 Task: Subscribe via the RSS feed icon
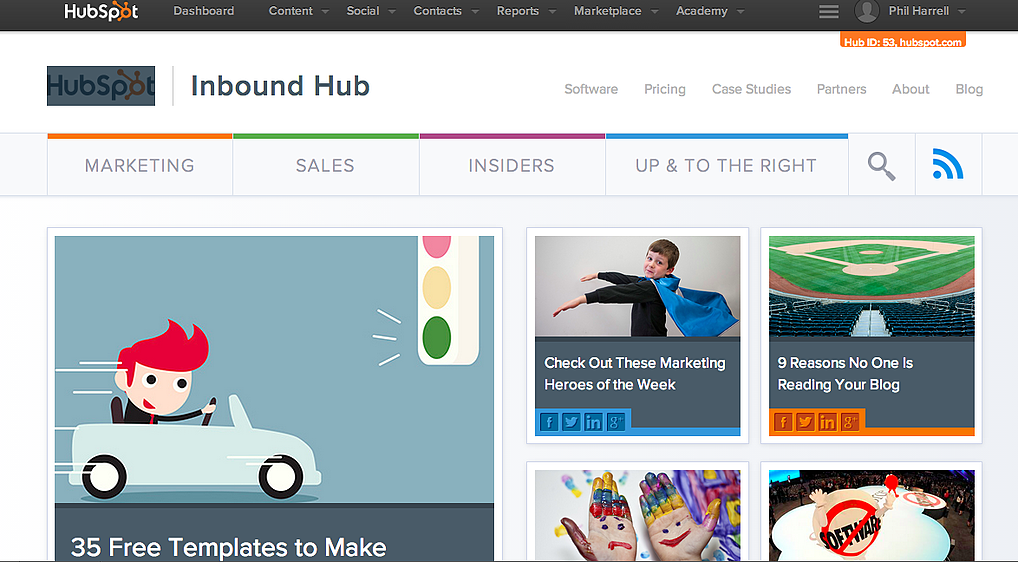click(948, 164)
